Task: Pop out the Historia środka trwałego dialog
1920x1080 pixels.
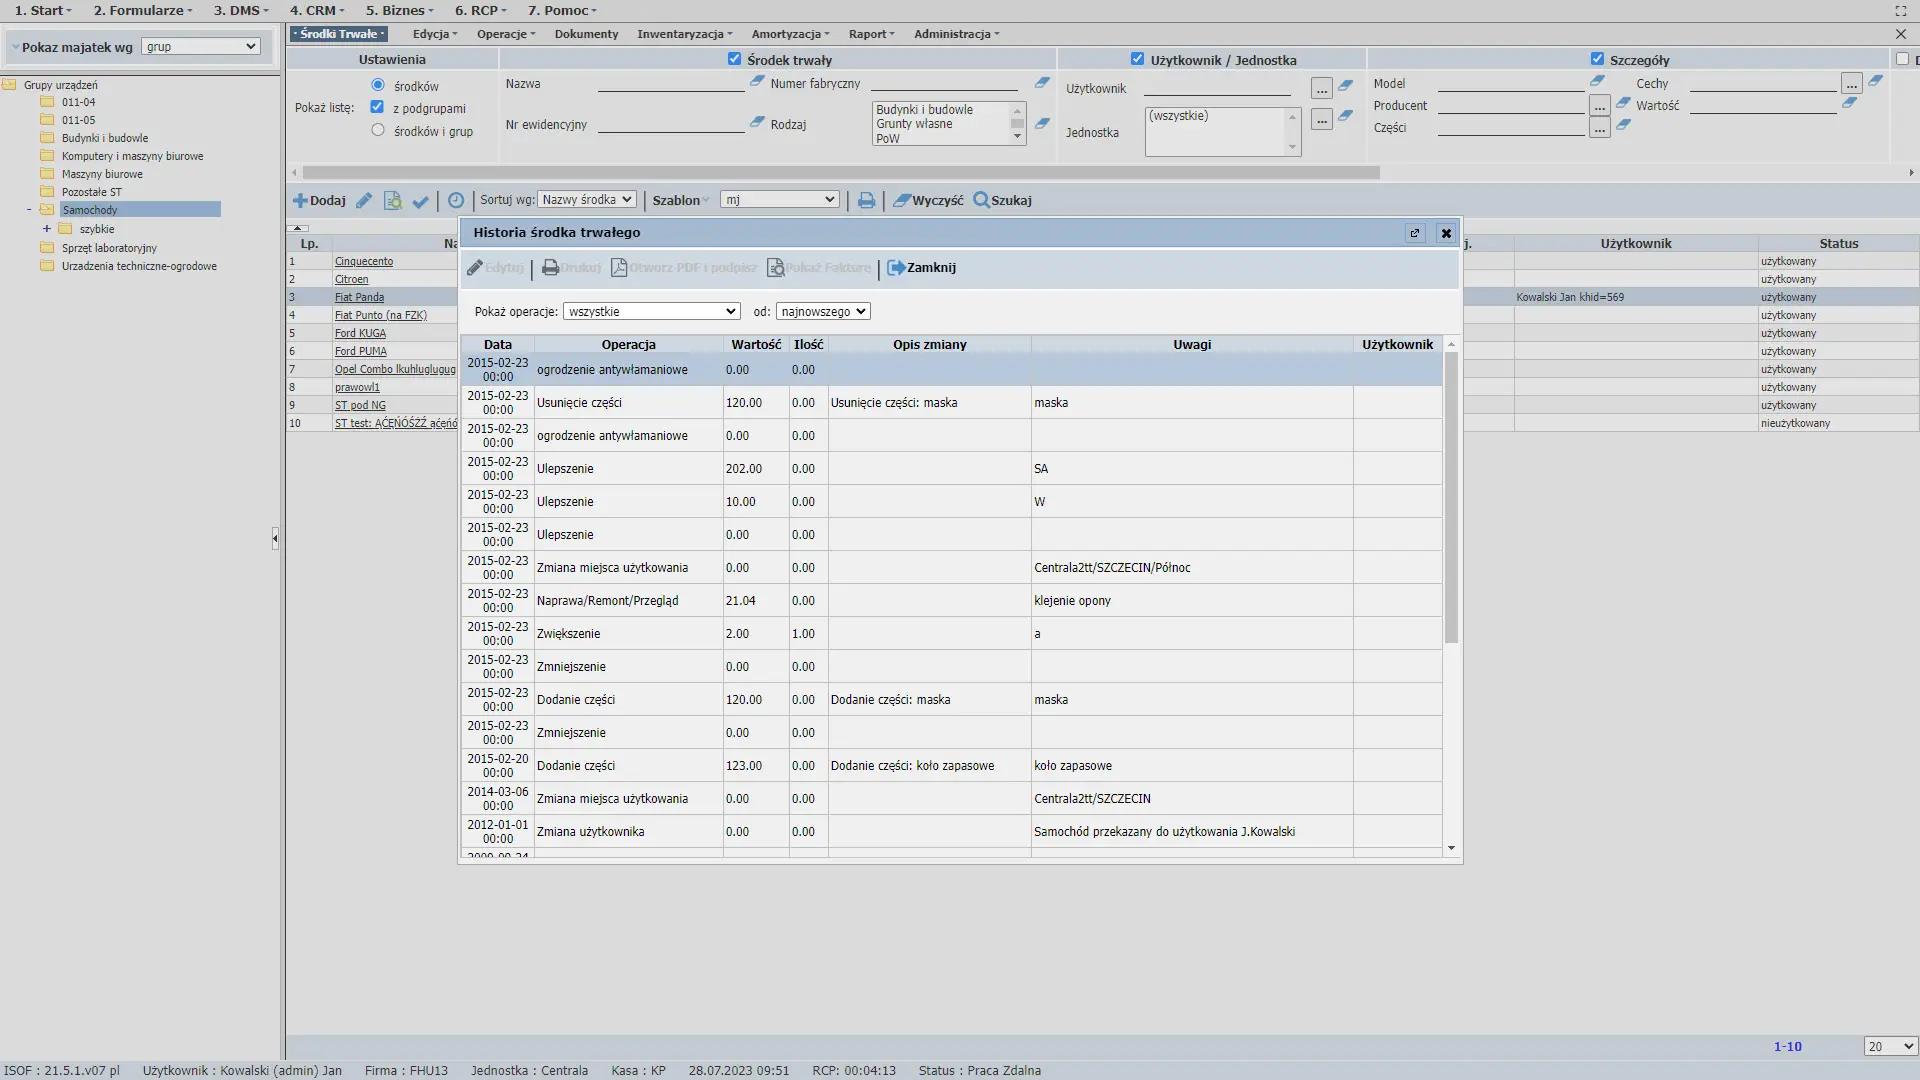Action: coord(1414,233)
